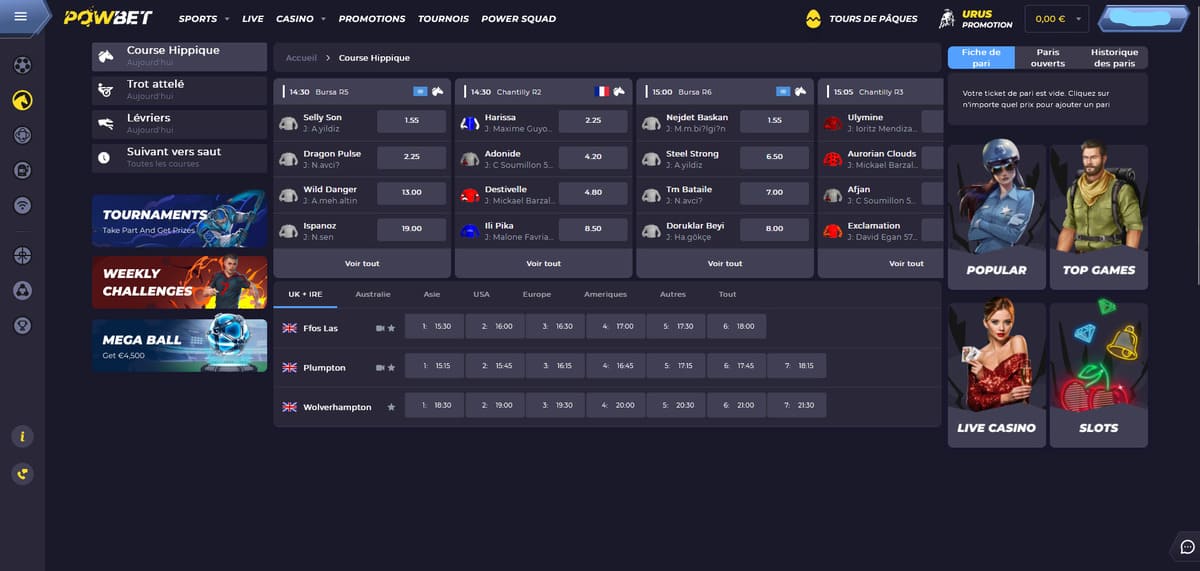Switch to the Autres region tab
The height and width of the screenshot is (571, 1200).
(673, 294)
